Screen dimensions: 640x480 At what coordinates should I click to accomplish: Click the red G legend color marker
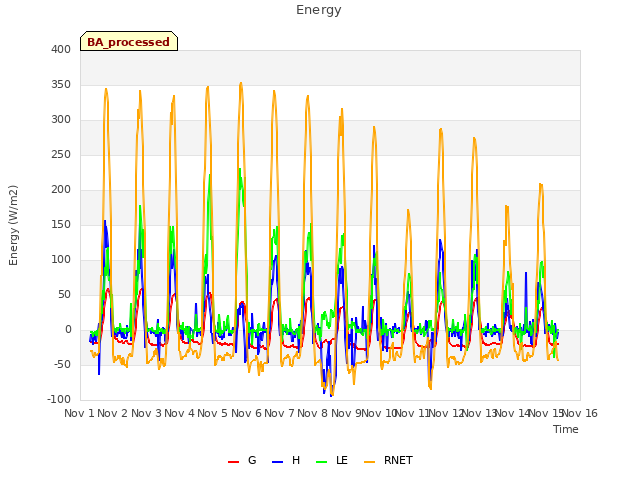click(x=233, y=462)
